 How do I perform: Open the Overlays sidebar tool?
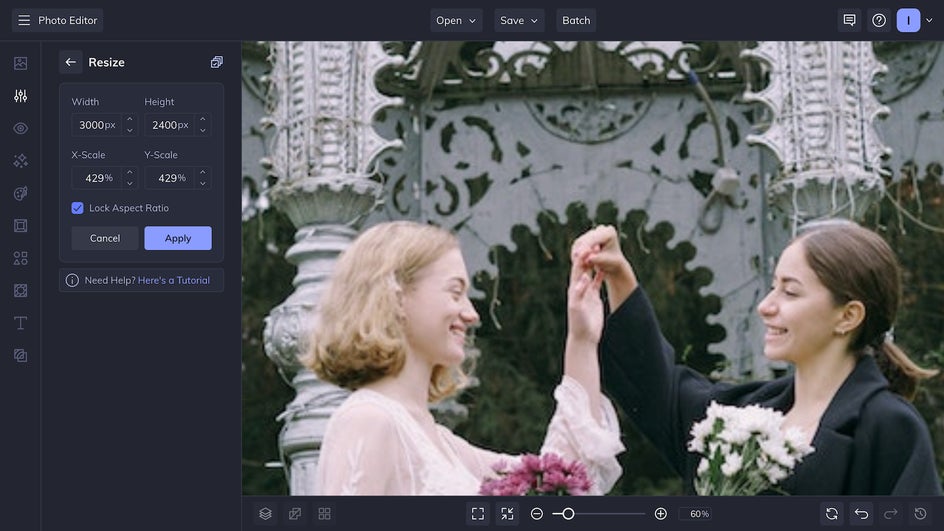20,291
